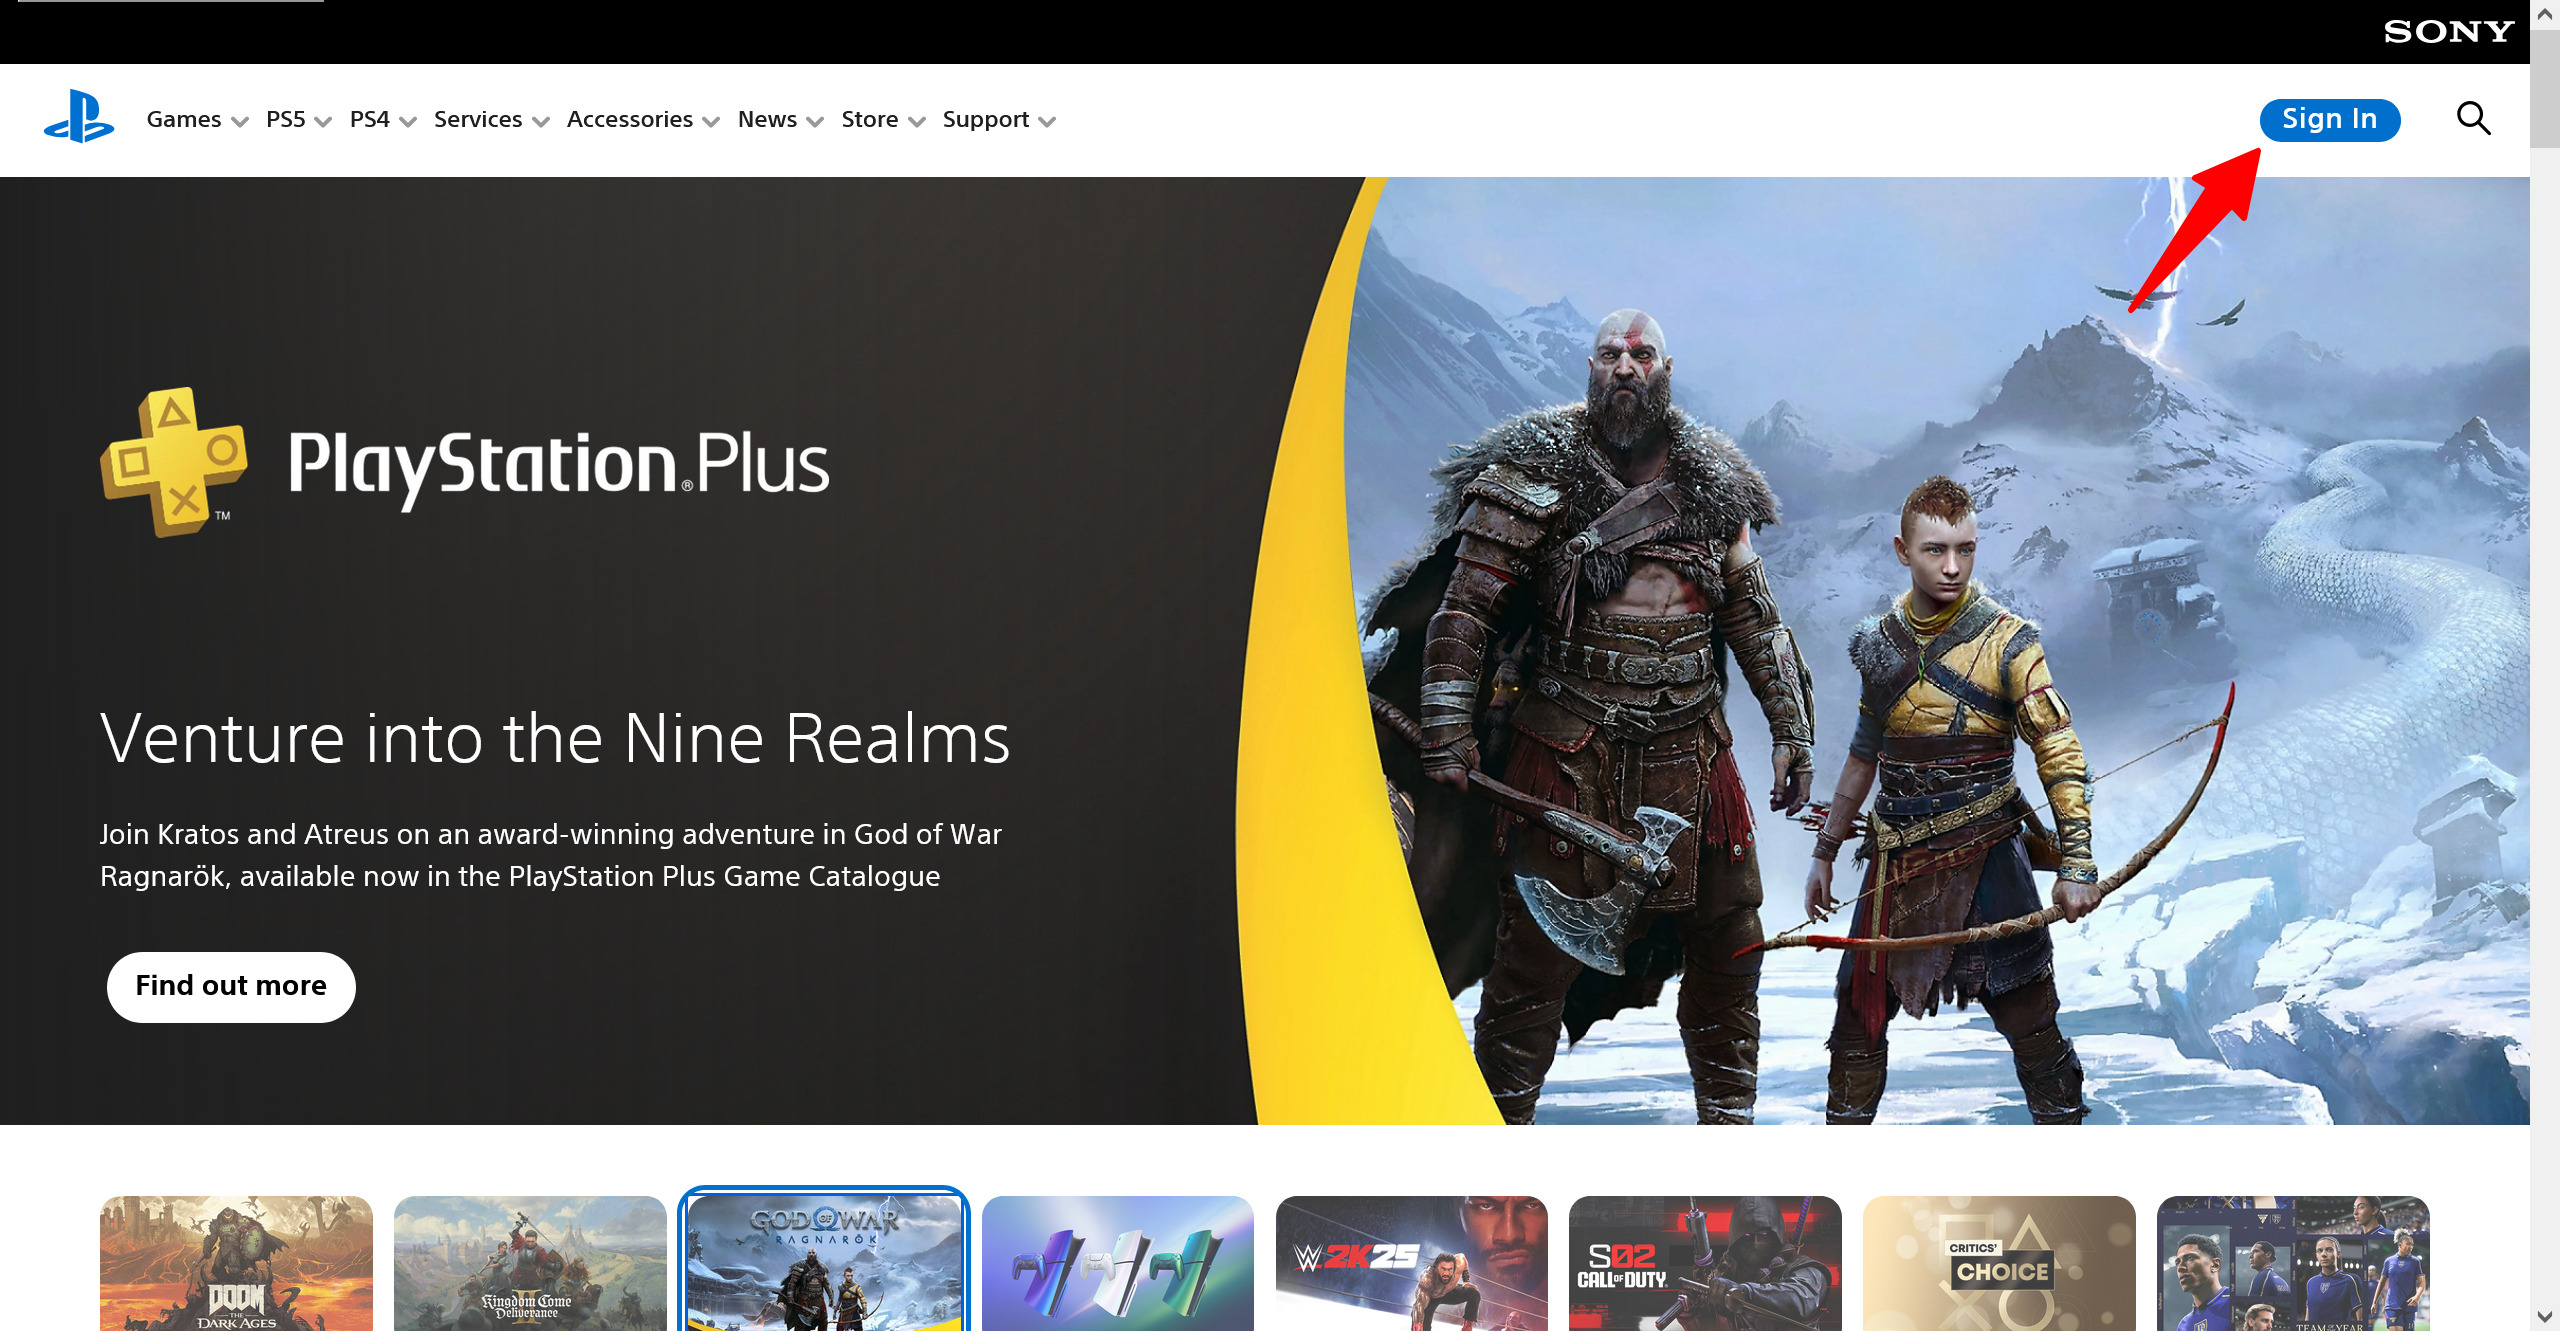Viewport: 2560px width, 1332px height.
Task: Click the Find out more button
Action: 231,986
